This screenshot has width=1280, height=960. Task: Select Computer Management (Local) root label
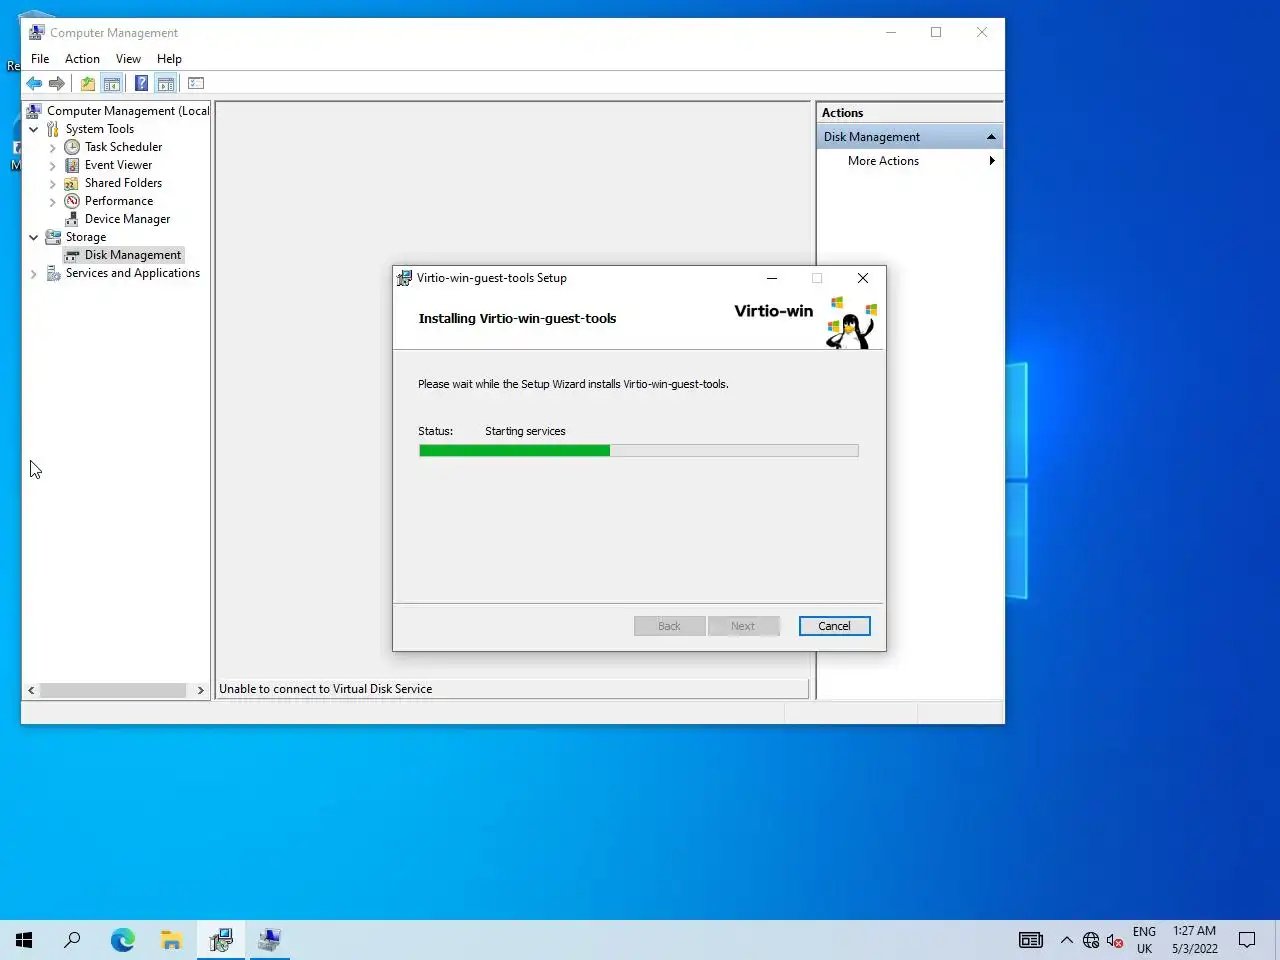128,111
